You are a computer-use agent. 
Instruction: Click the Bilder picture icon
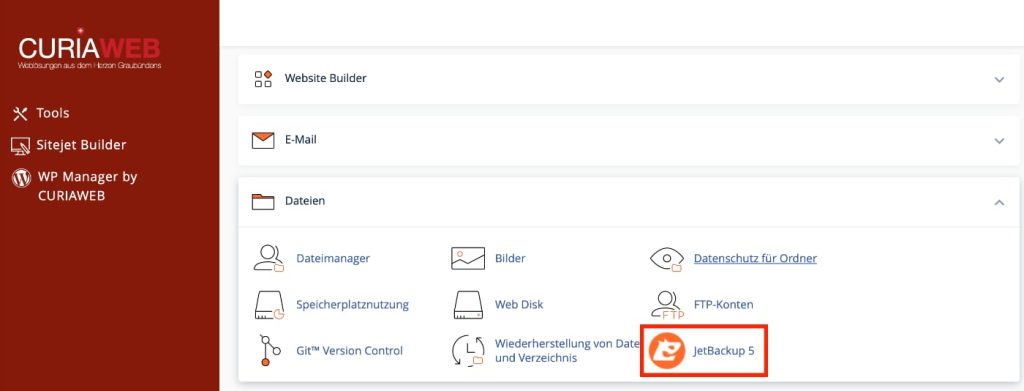(x=468, y=258)
